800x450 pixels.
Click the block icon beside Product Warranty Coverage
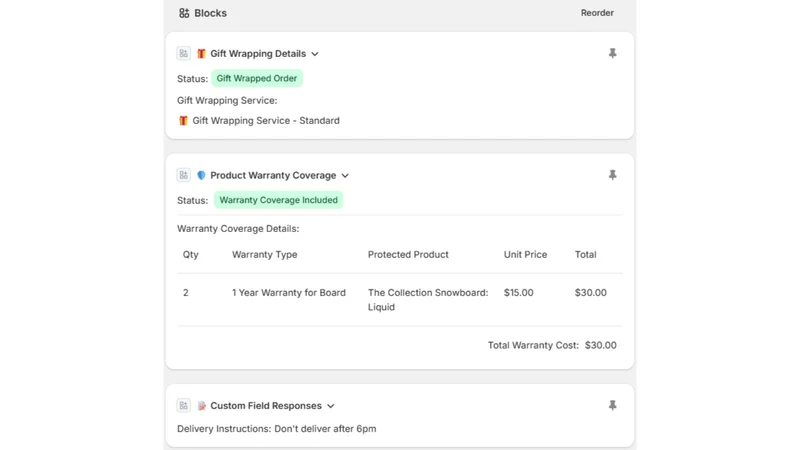point(184,175)
